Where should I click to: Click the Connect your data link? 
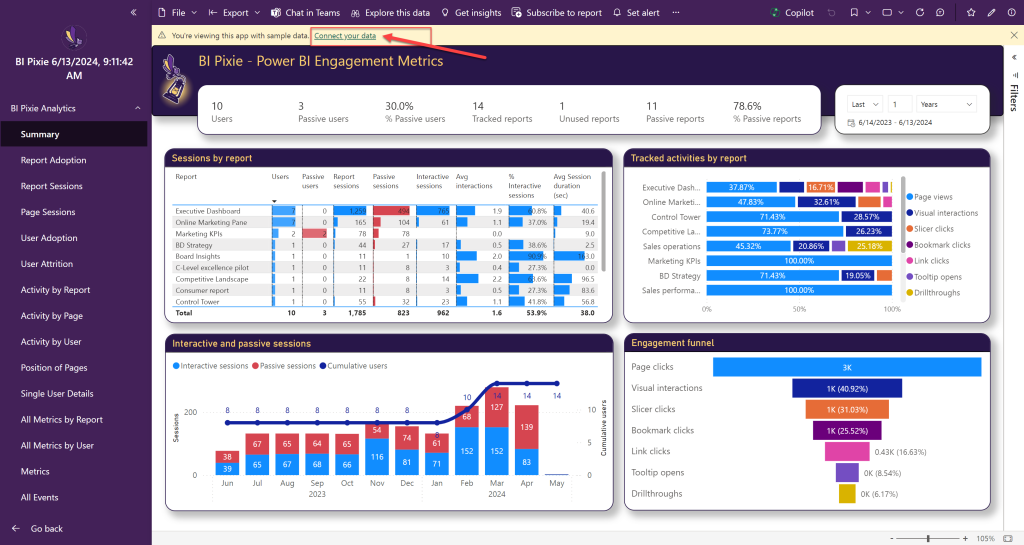[345, 35]
